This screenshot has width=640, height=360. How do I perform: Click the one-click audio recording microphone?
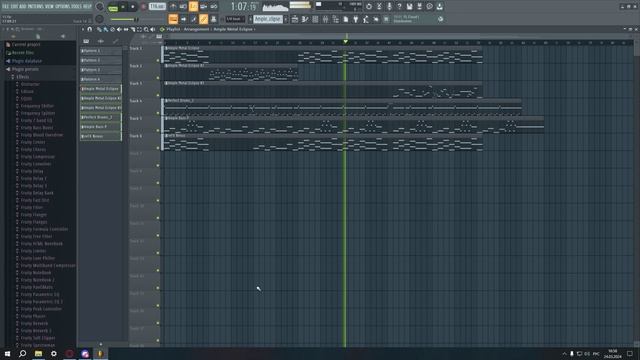(389, 7)
